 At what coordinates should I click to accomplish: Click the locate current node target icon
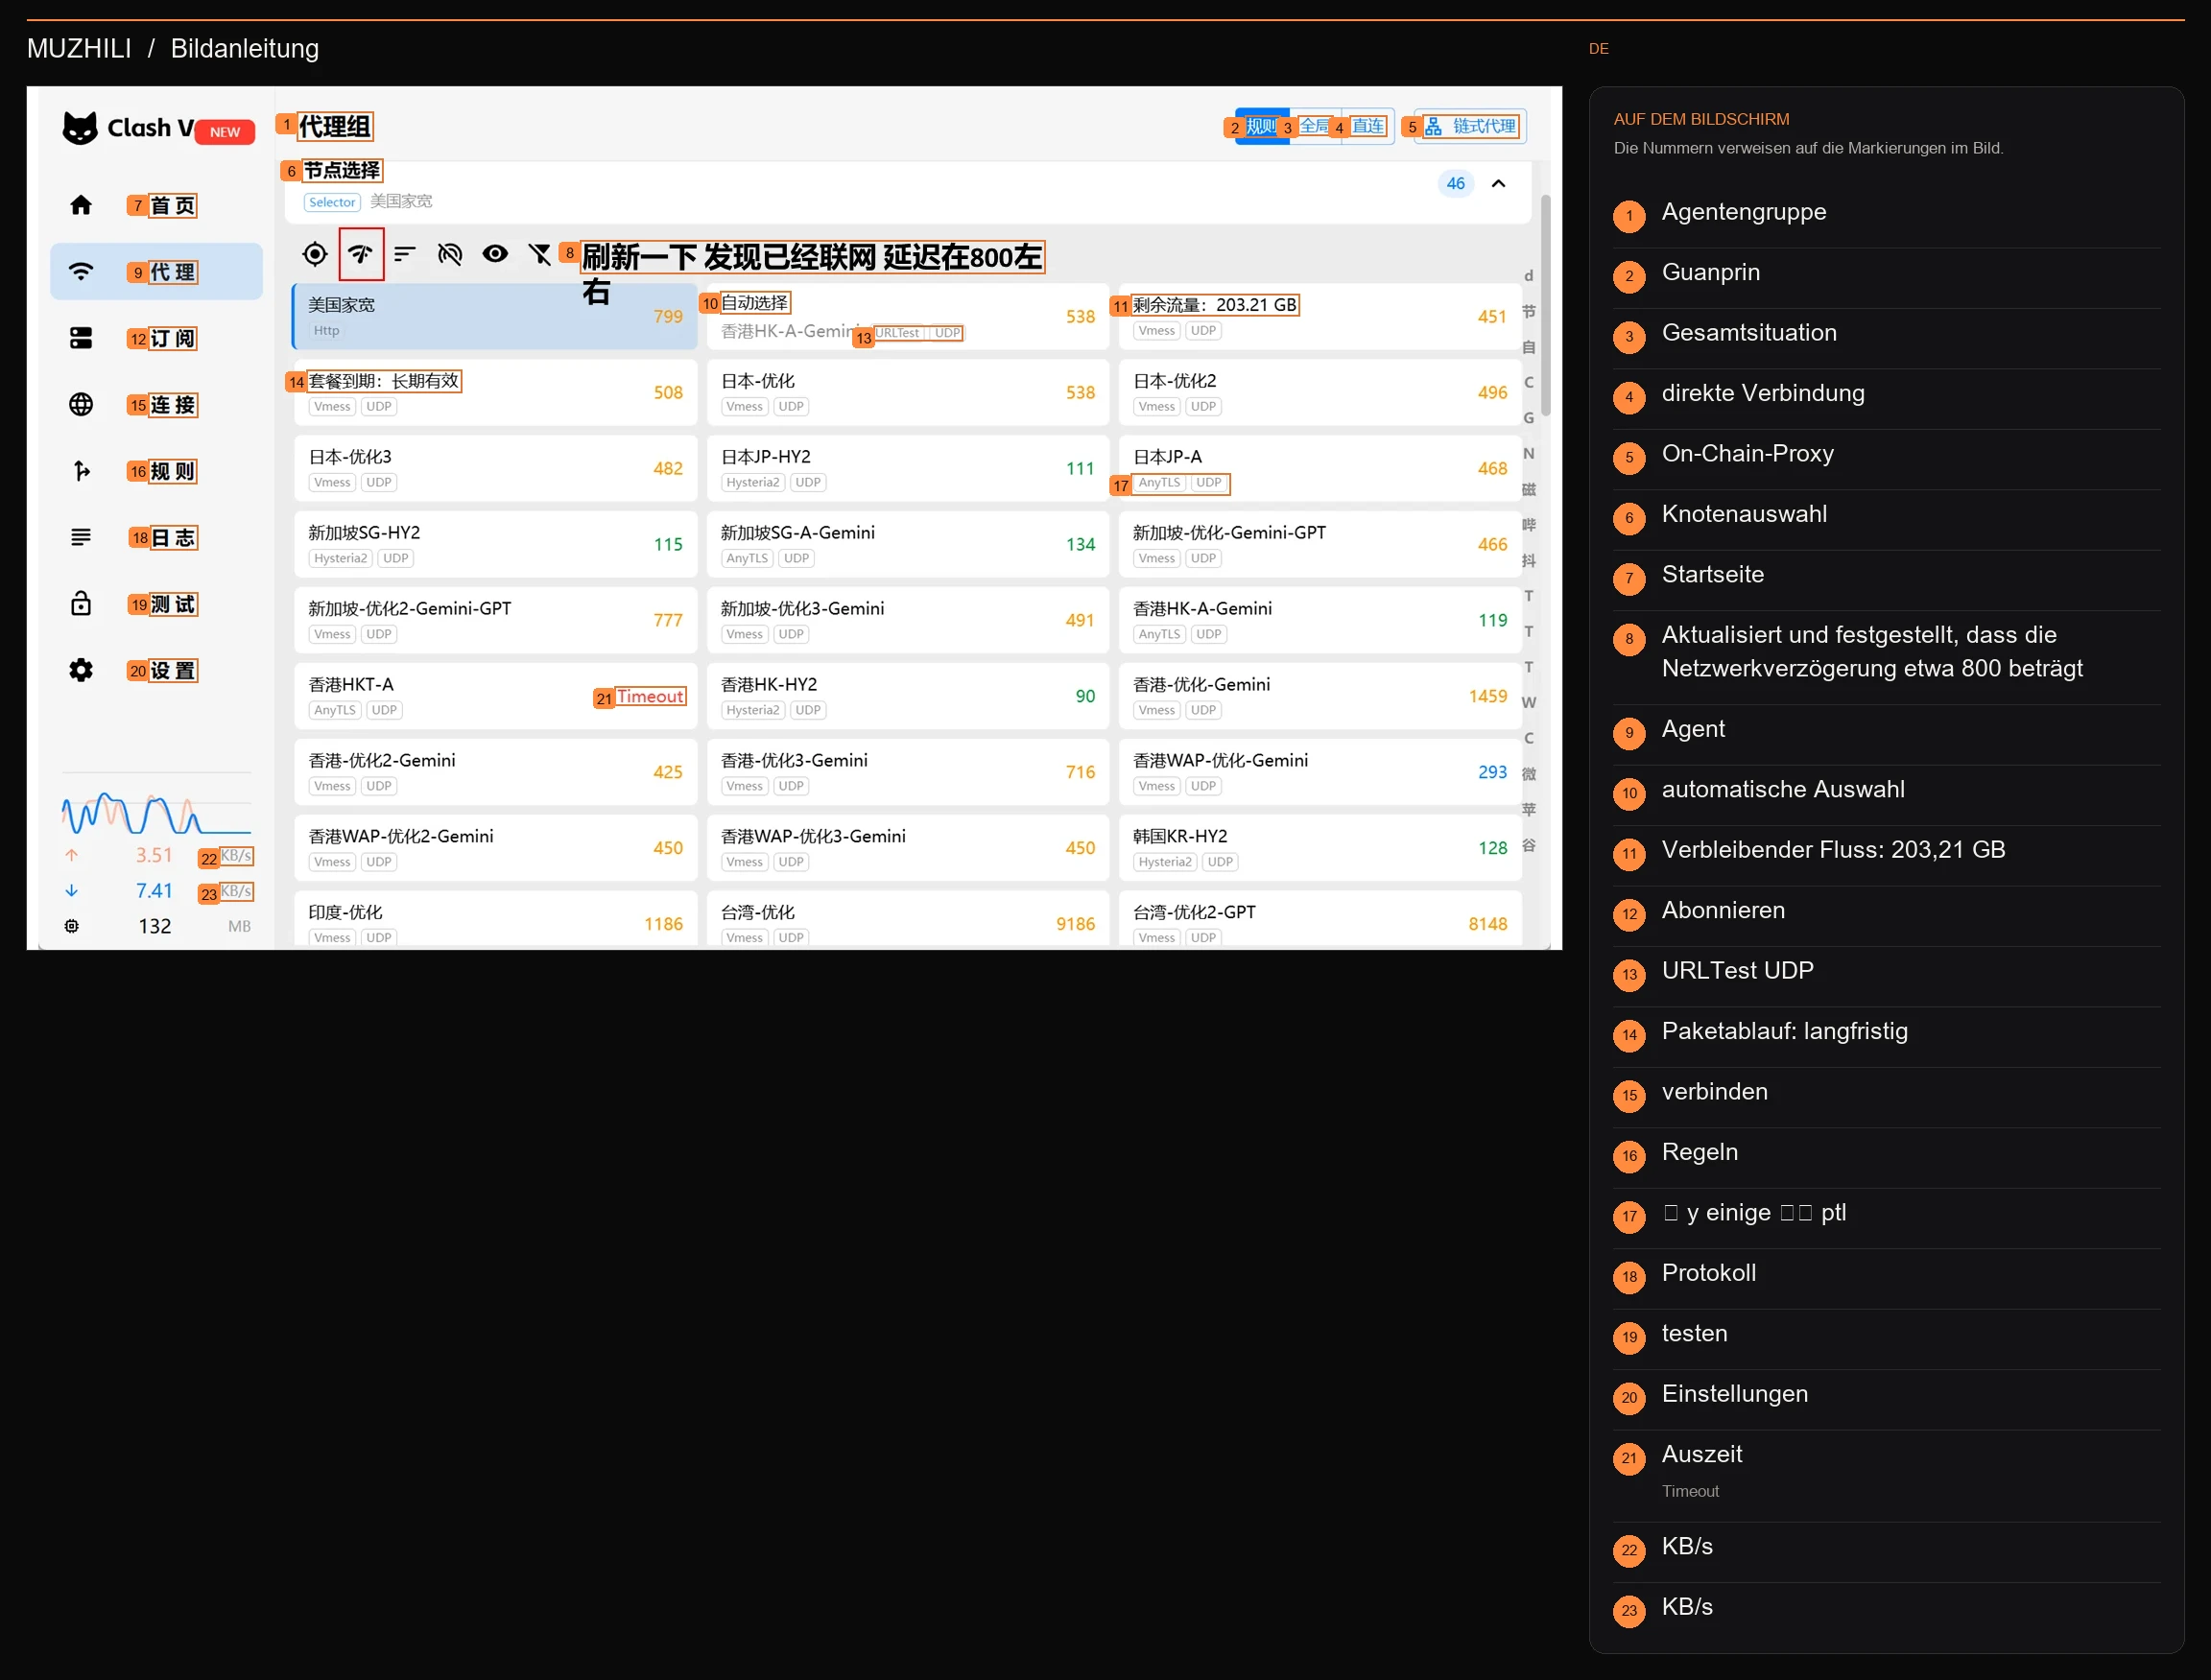(315, 254)
